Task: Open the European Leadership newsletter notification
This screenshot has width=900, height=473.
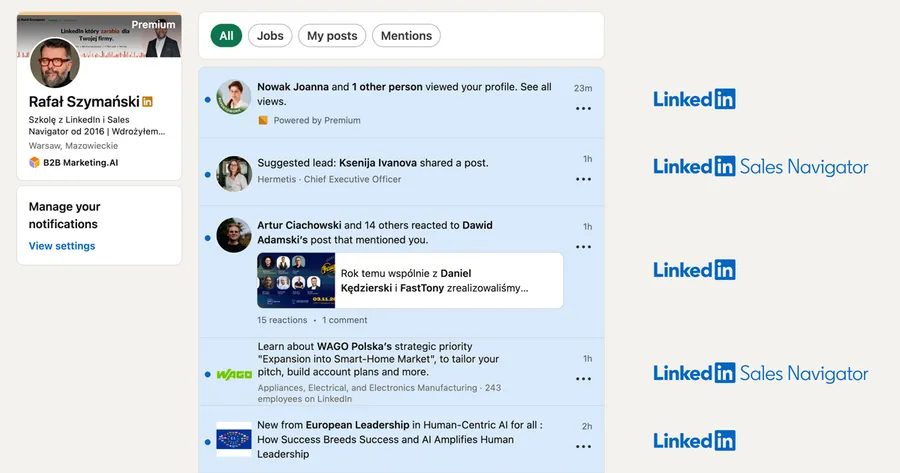Action: 402,440
